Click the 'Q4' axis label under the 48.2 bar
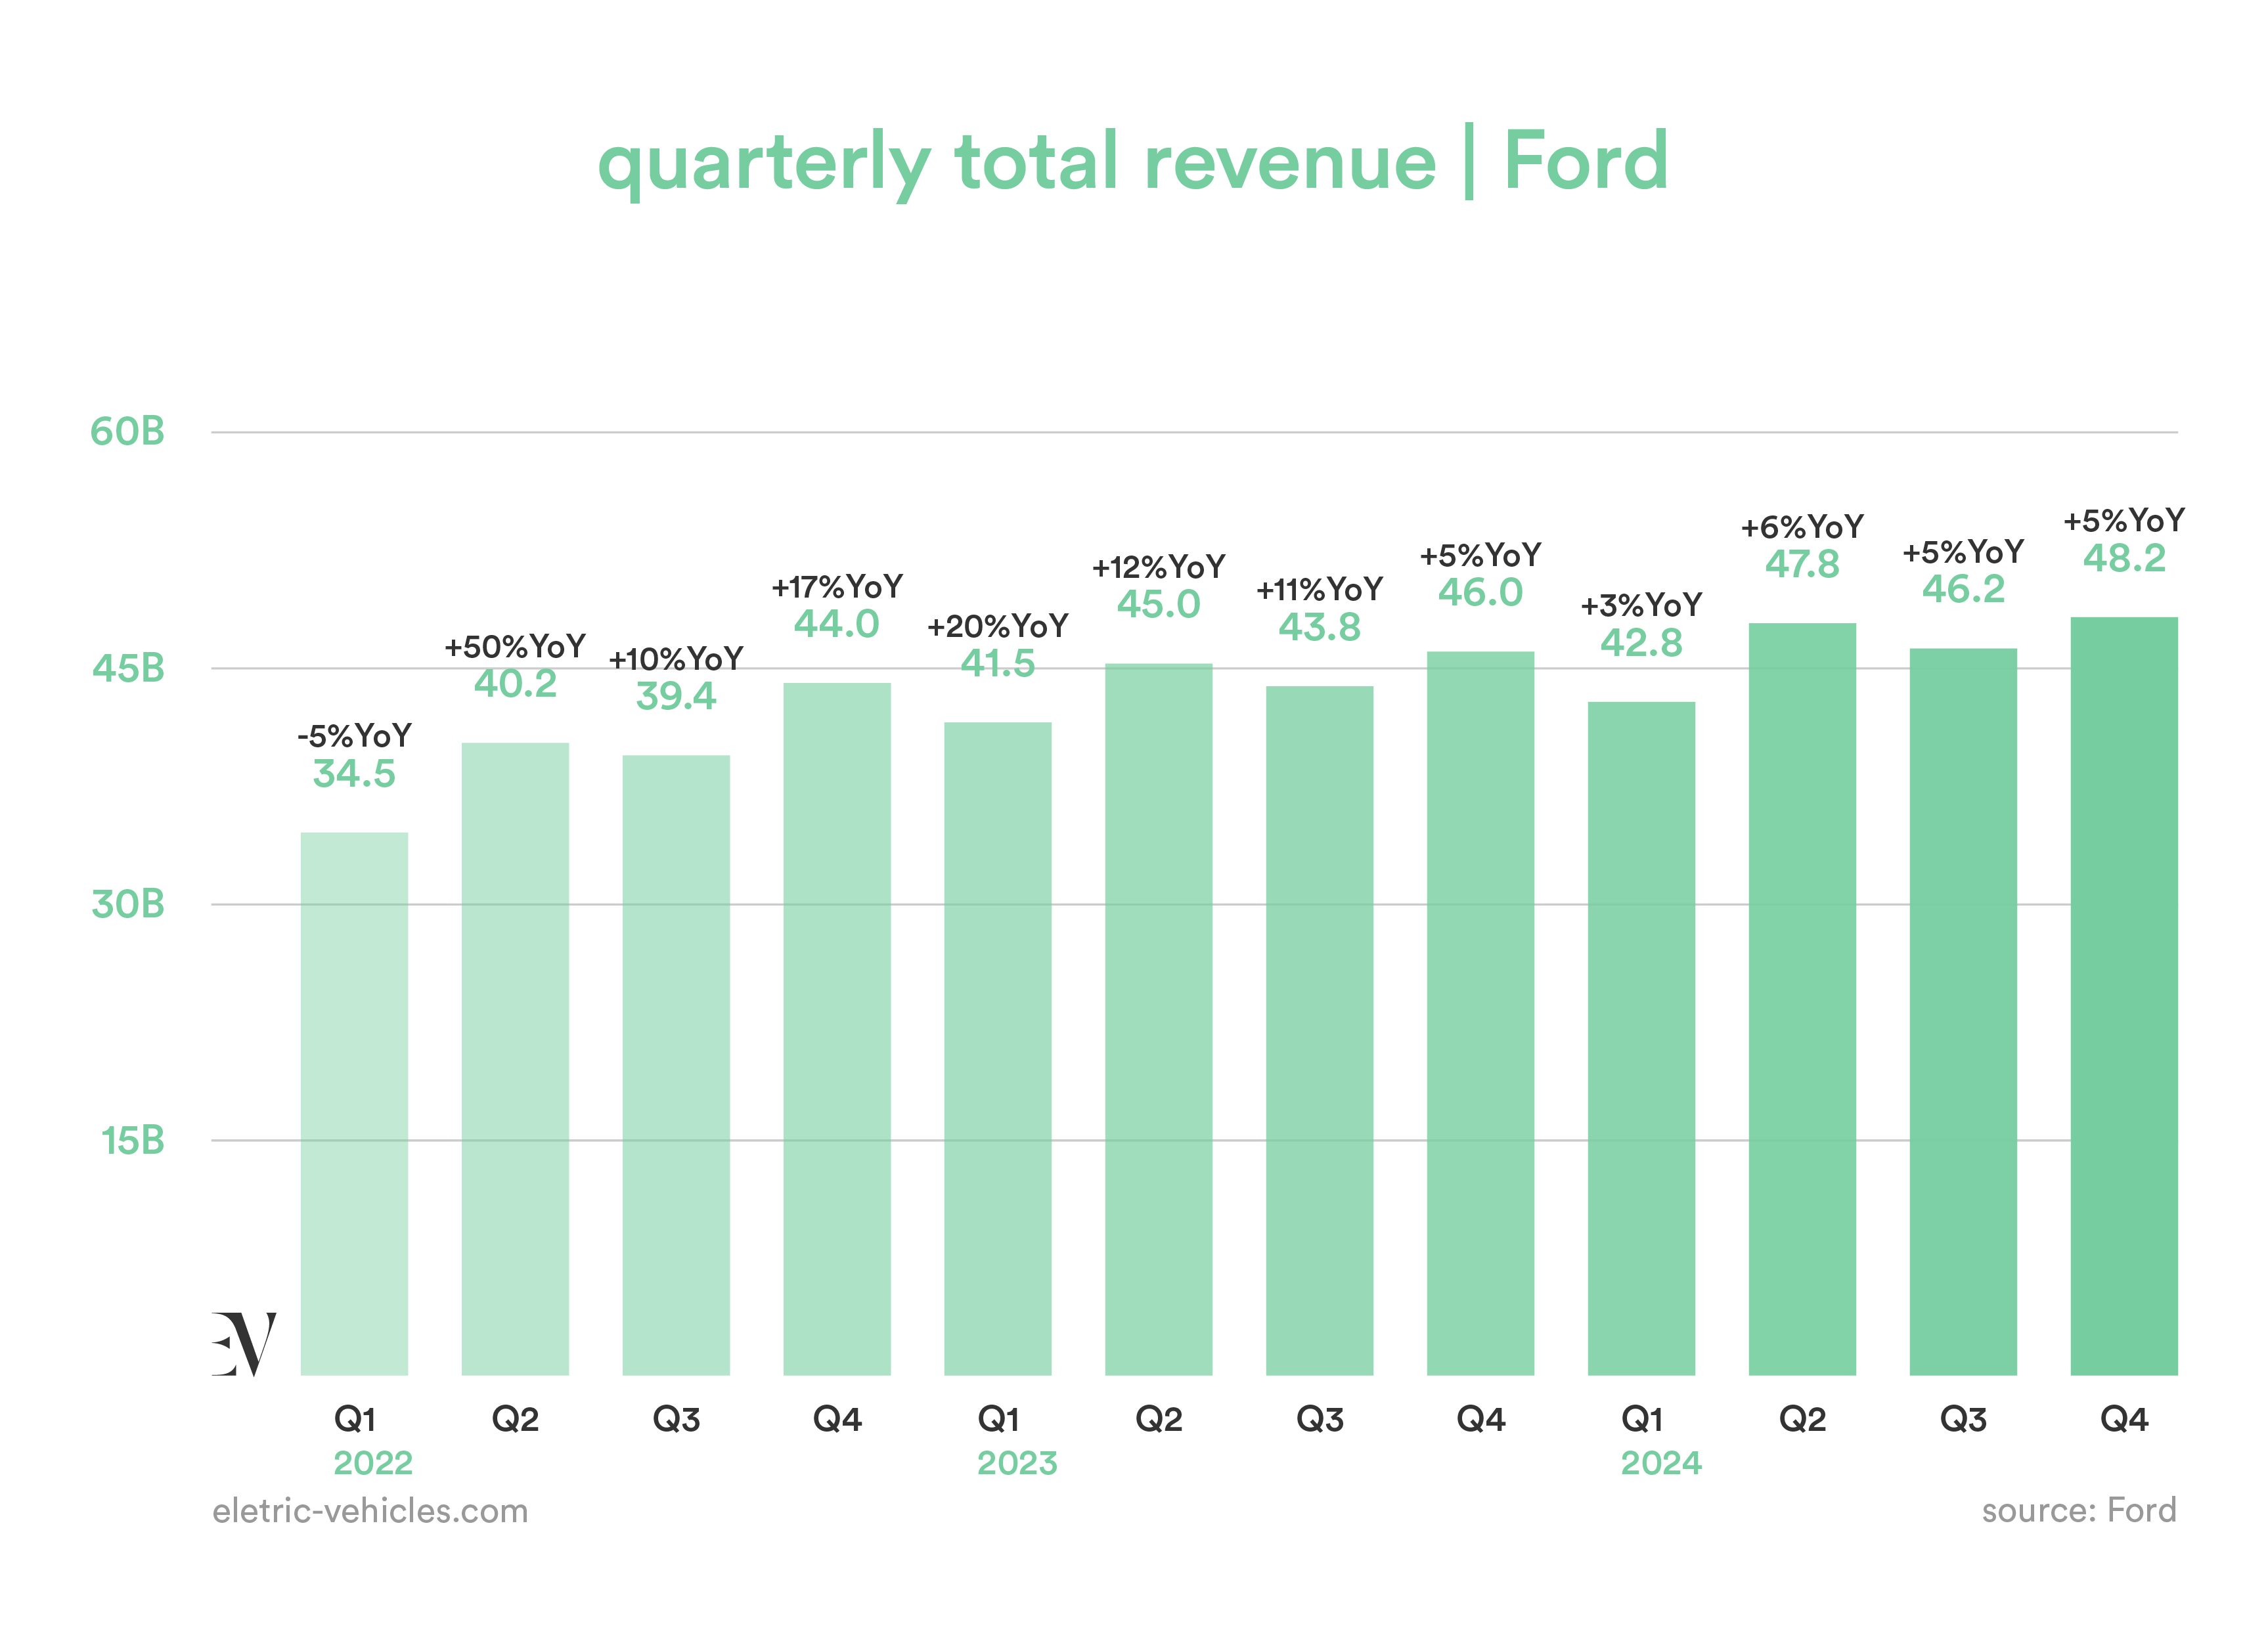Viewport: 2268px width, 1643px height. click(x=2124, y=1419)
